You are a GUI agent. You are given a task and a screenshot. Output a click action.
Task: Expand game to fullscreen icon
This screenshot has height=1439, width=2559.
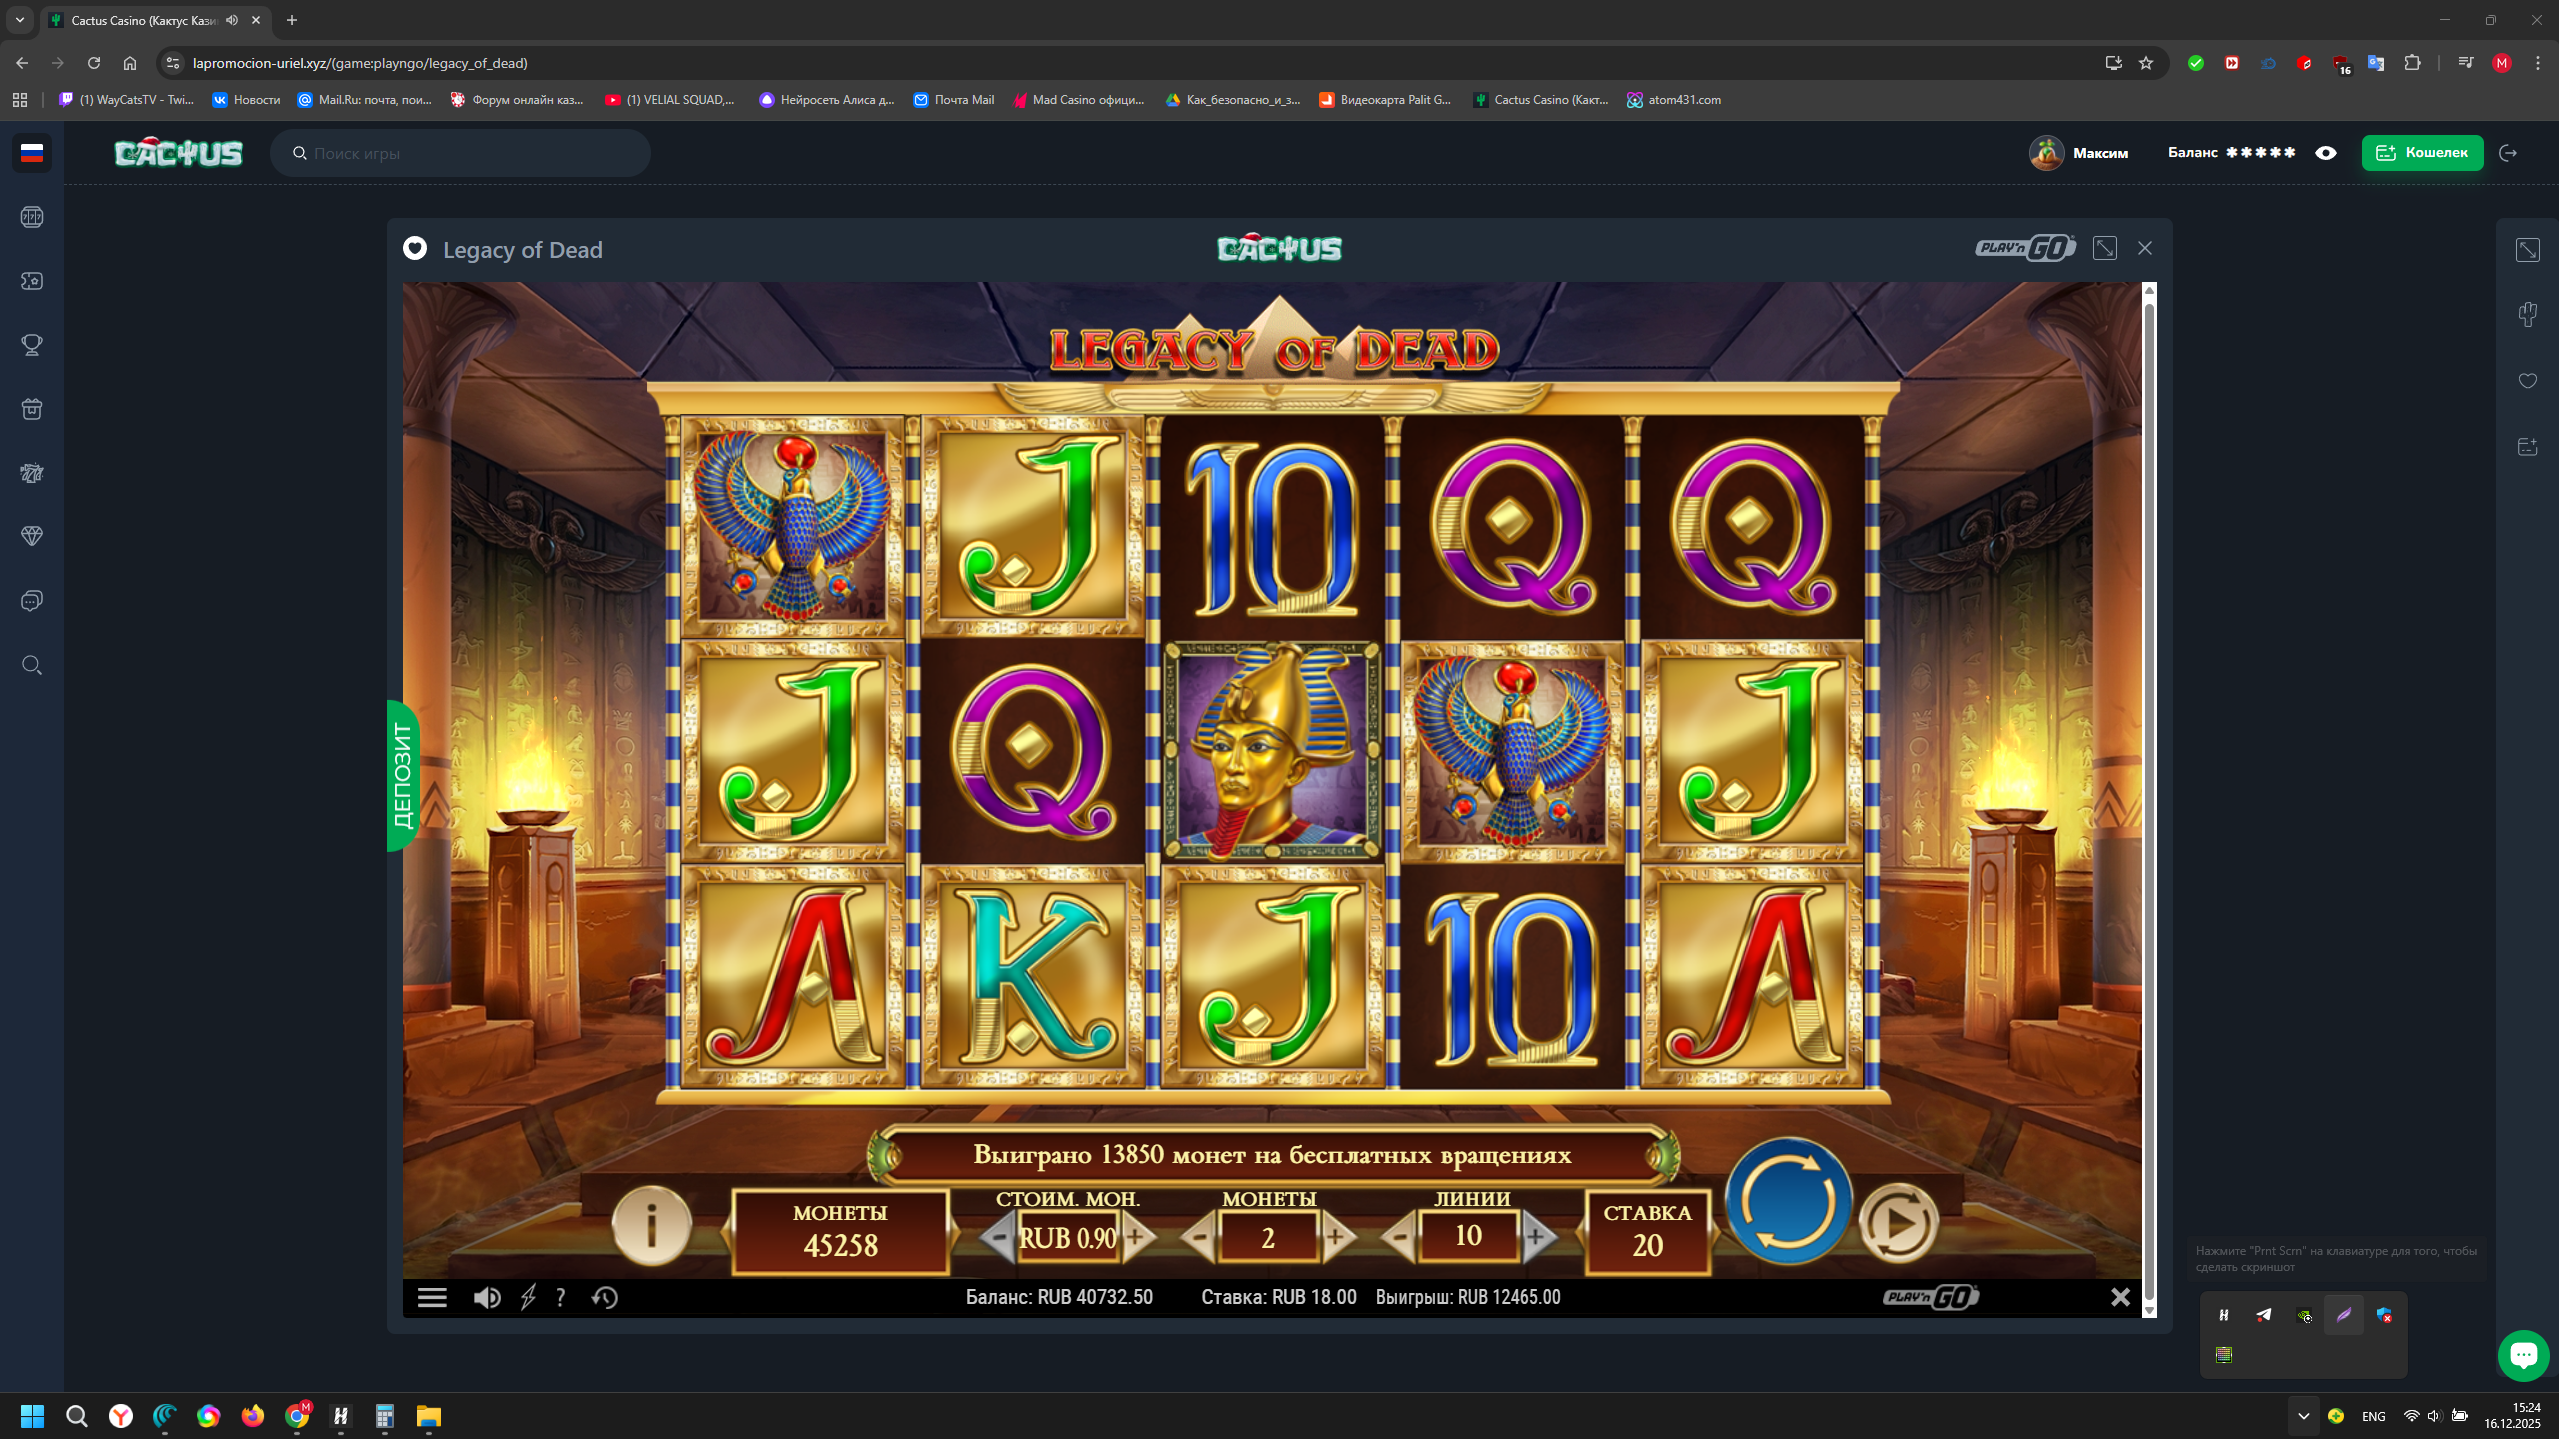pos(2104,248)
